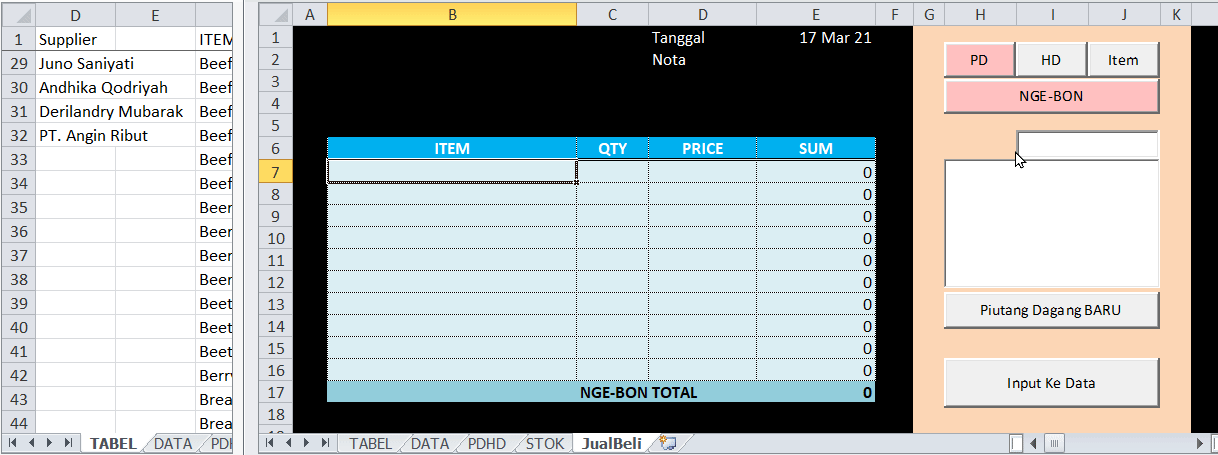This screenshot has width=1218, height=455.
Task: Click the search text box above the list
Action: [x=1088, y=145]
